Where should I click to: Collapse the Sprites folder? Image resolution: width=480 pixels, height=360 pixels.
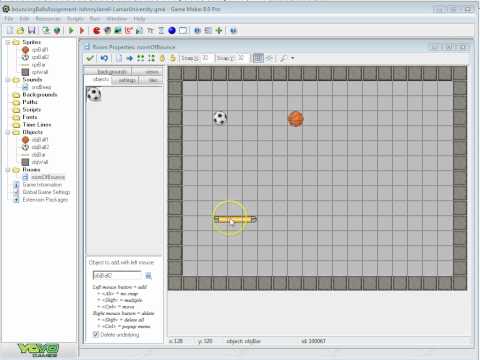click(8, 42)
